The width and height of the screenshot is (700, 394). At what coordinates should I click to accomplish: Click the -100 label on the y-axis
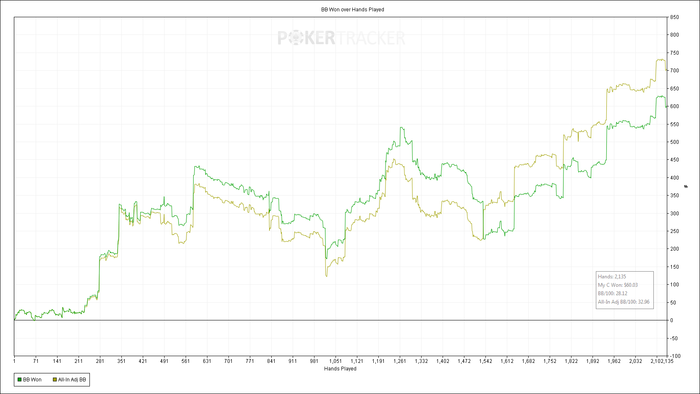[x=675, y=356]
